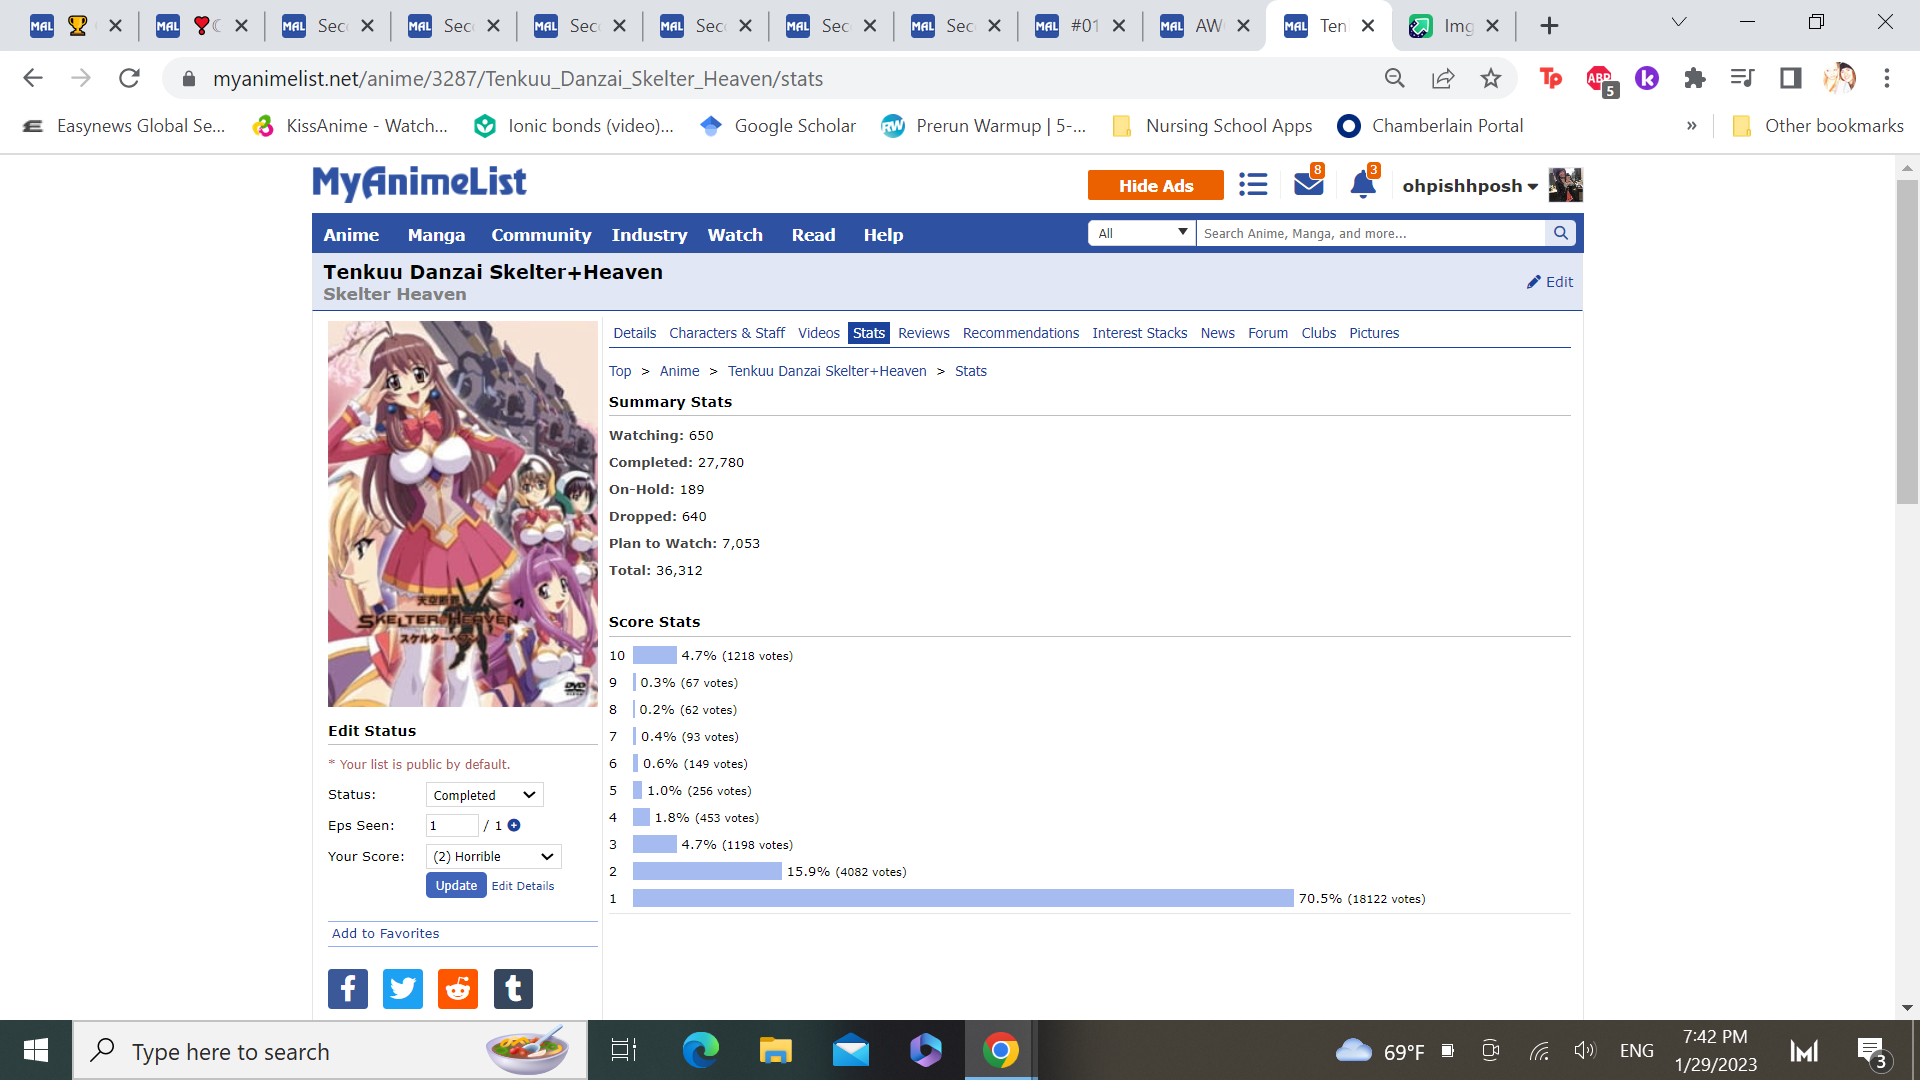
Task: Open the search category All dropdown
Action: click(1142, 233)
